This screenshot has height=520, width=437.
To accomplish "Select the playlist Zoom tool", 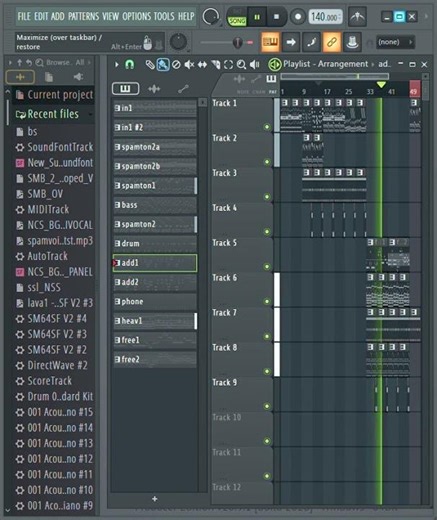I will (241, 64).
